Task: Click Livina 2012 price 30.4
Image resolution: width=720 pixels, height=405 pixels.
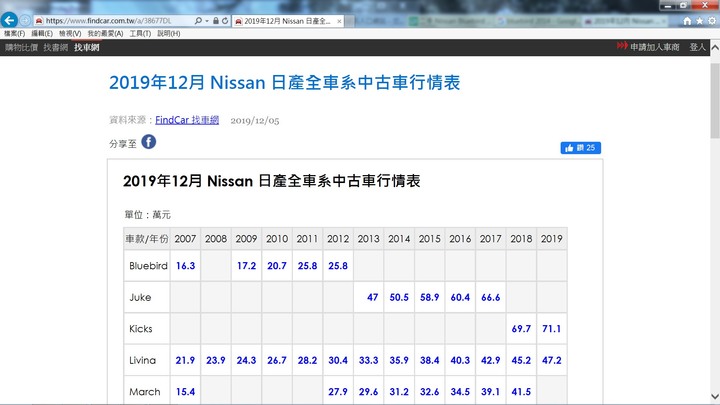Action: click(x=338, y=360)
